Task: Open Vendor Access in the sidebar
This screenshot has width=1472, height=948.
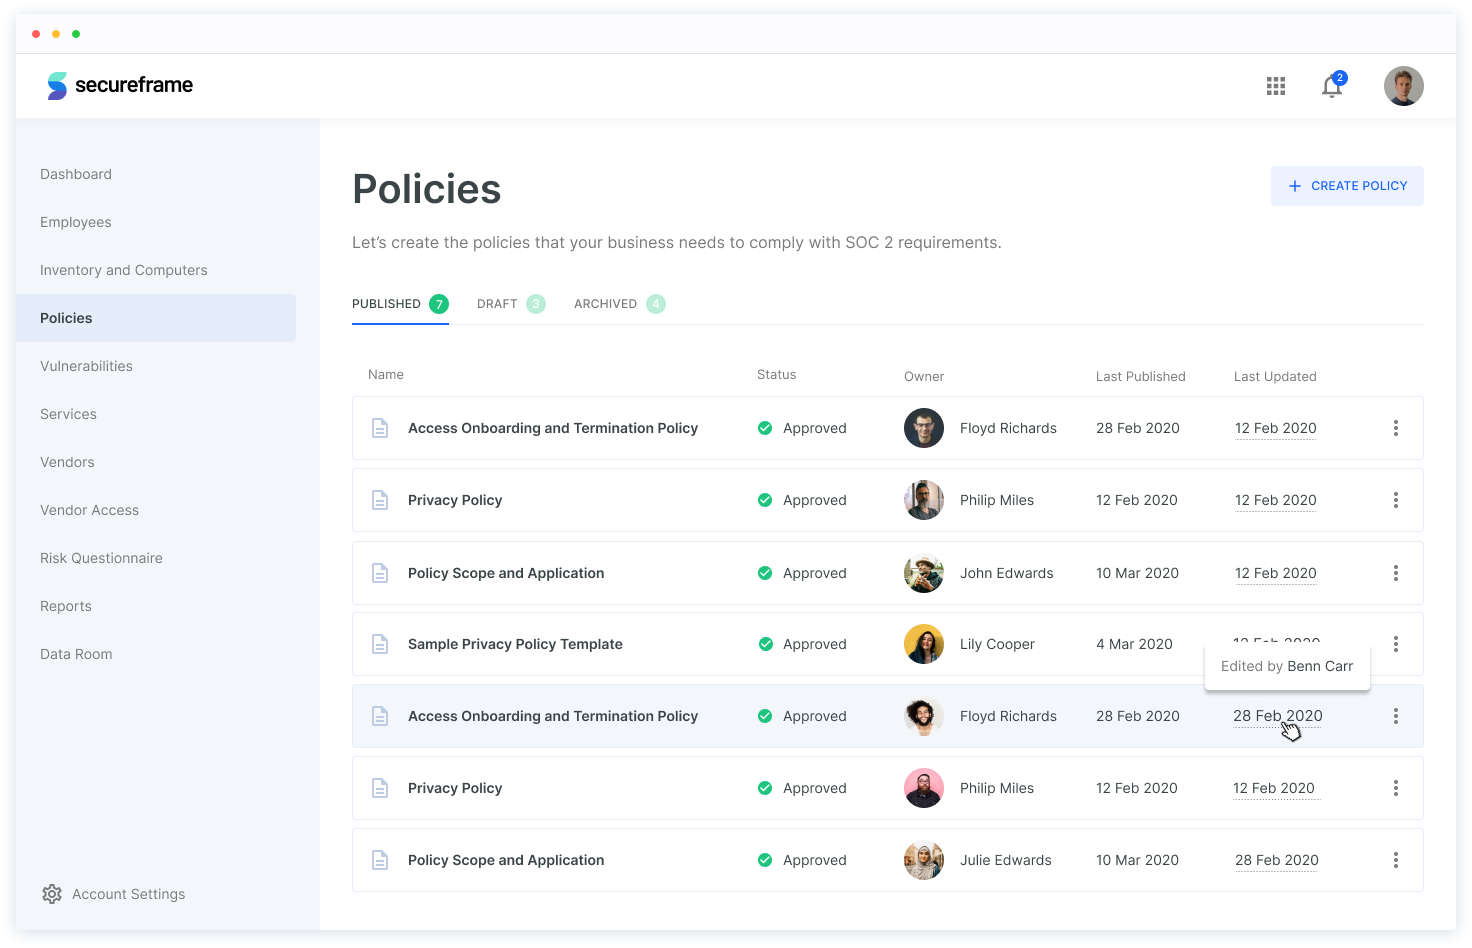Action: (x=89, y=510)
